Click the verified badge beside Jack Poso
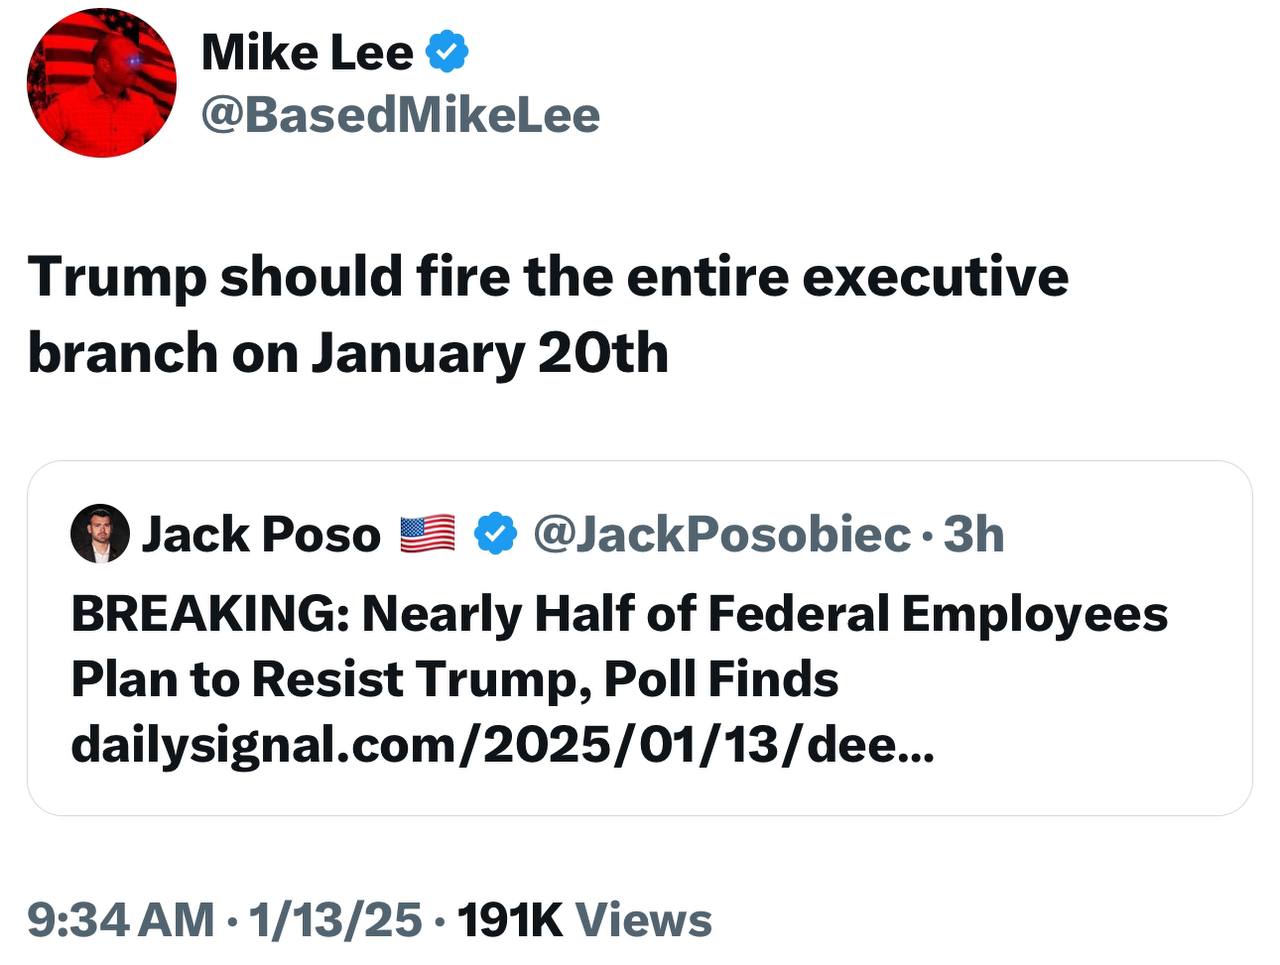 494,534
